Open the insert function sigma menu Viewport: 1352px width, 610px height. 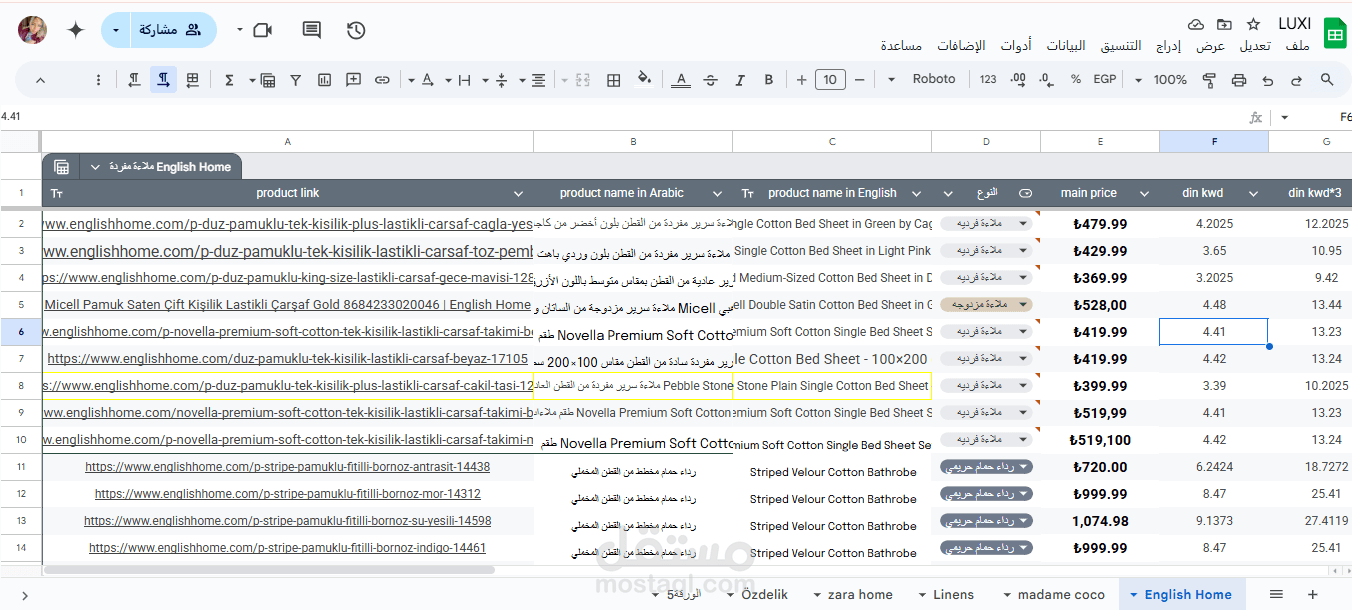click(x=229, y=80)
